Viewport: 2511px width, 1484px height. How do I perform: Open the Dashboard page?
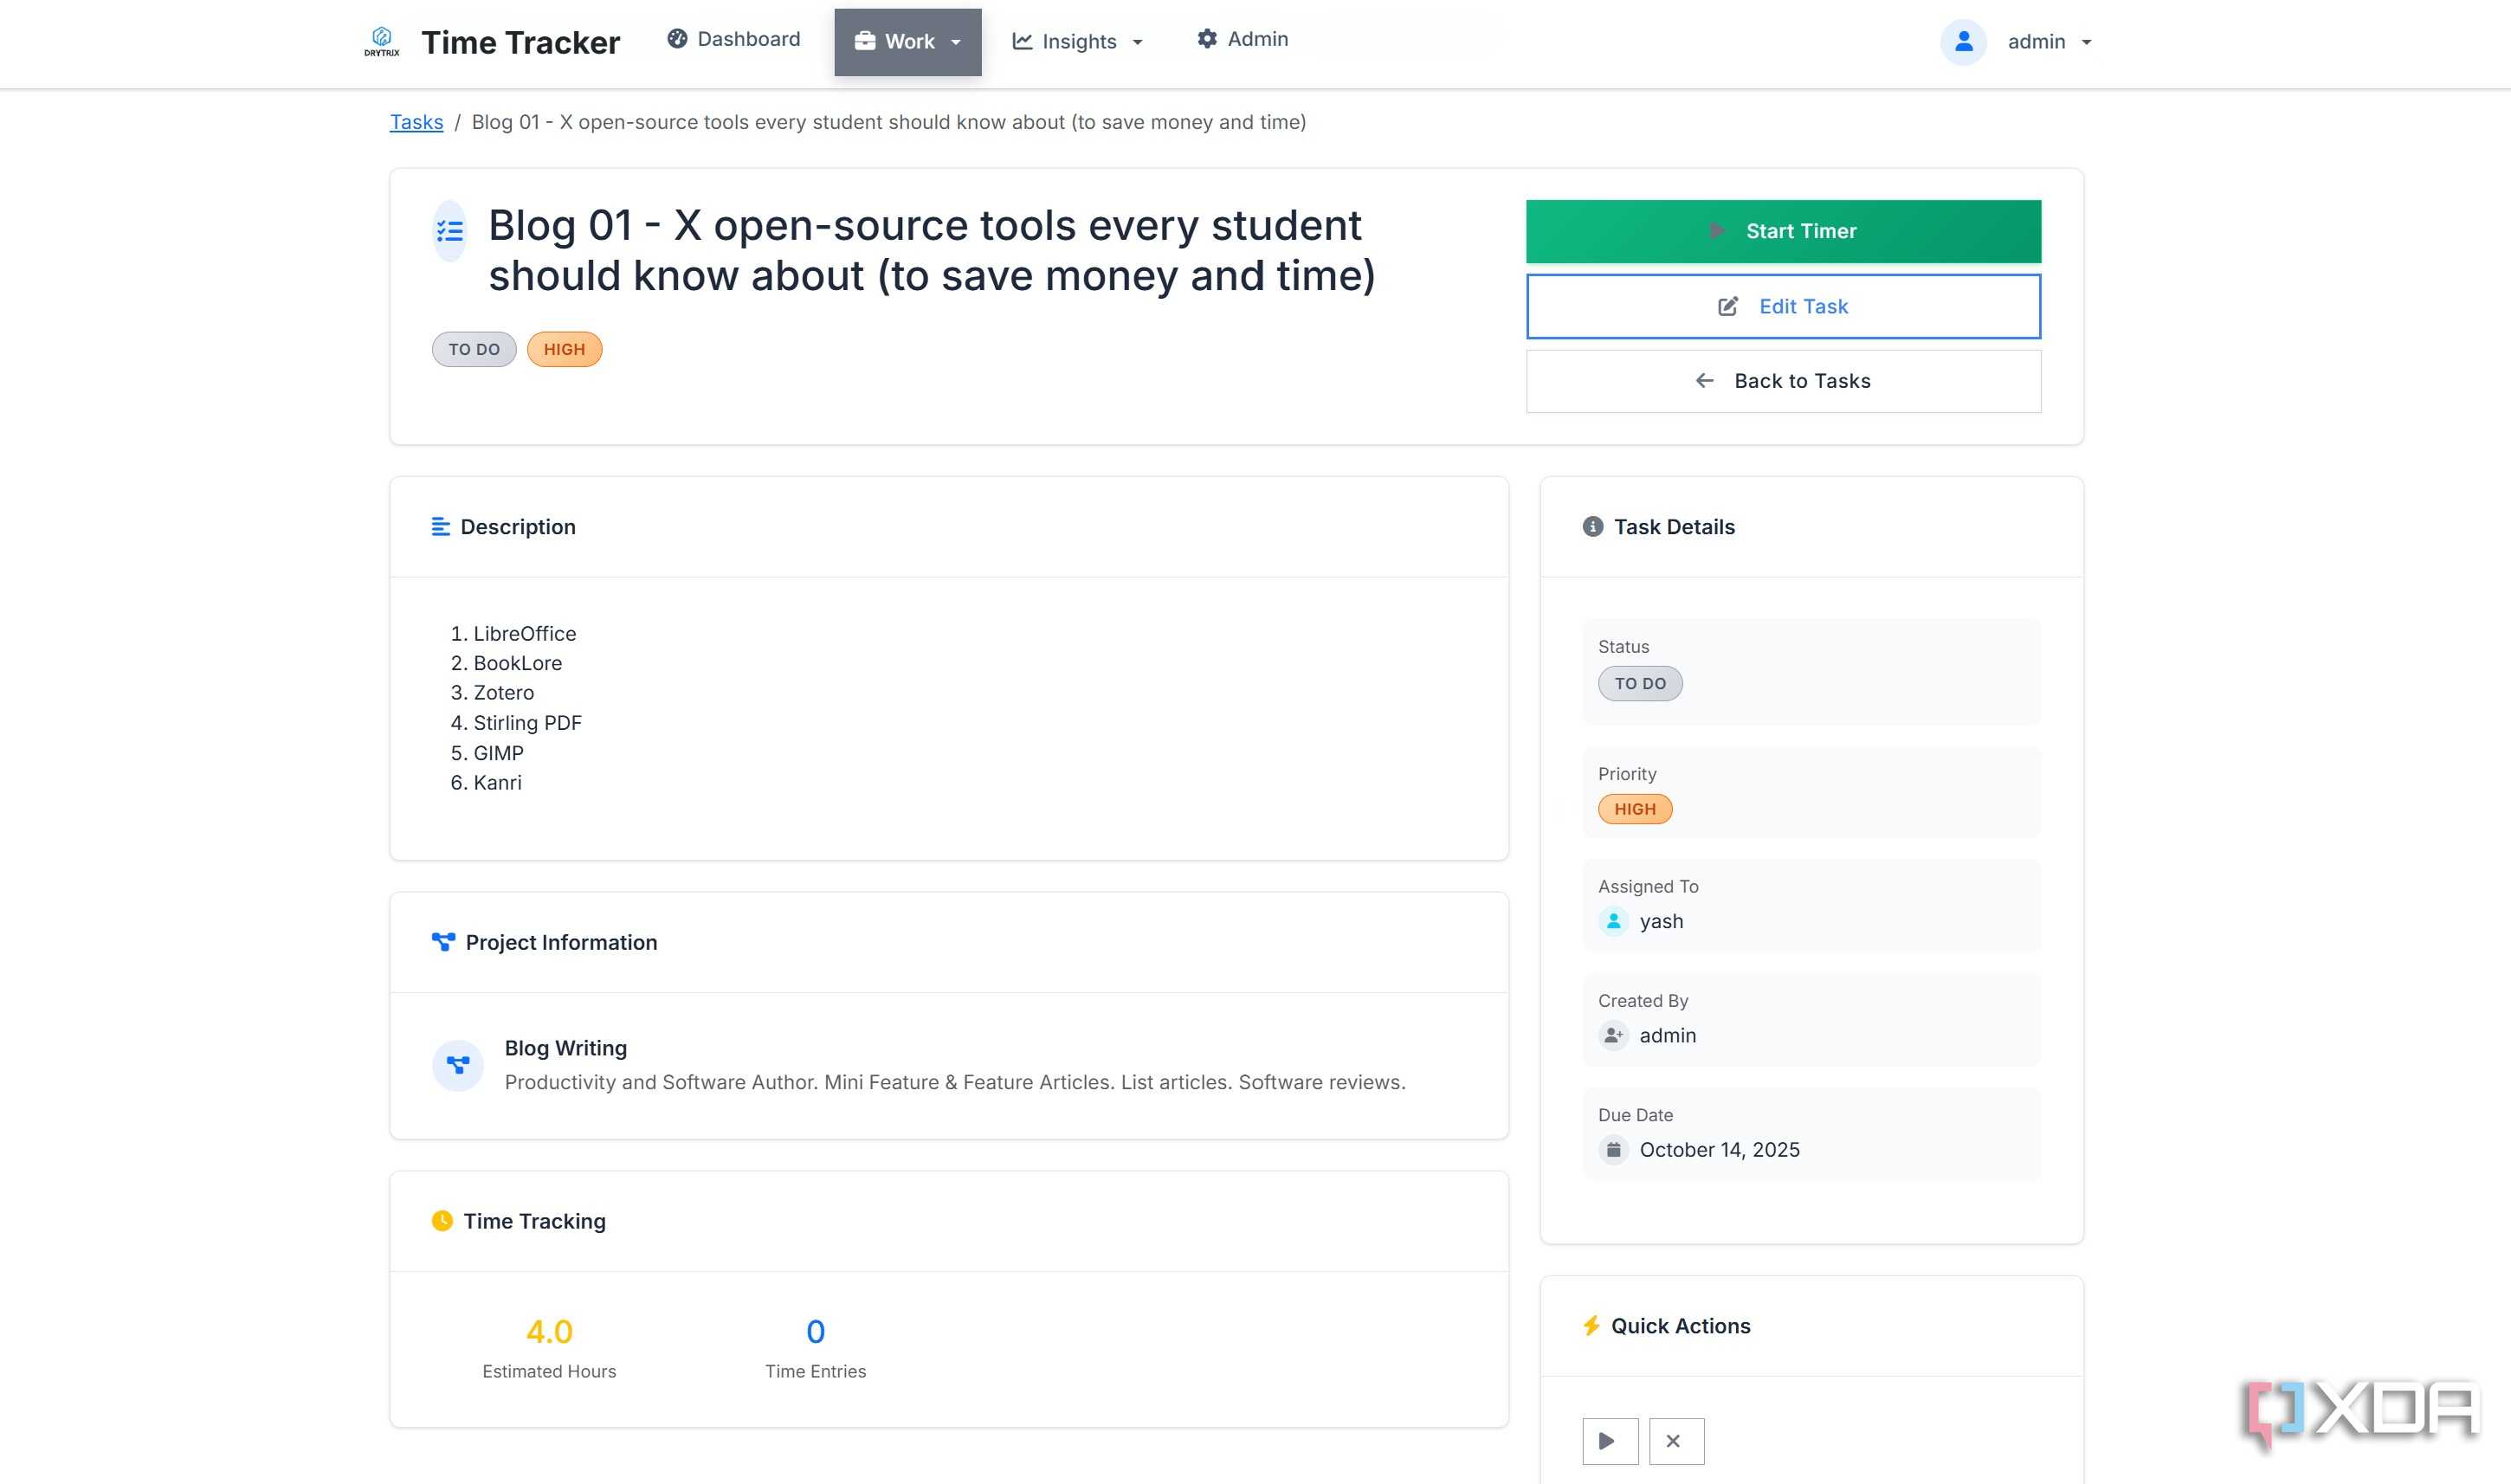[734, 39]
